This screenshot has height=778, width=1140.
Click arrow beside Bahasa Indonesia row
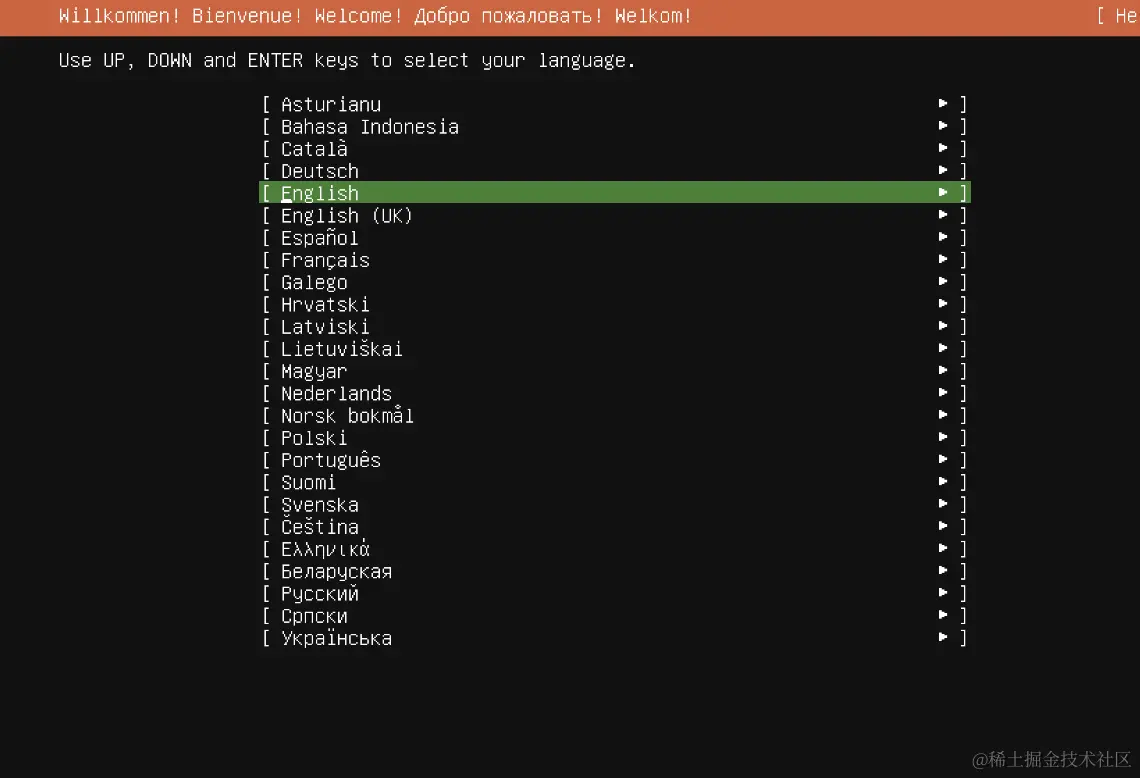point(943,125)
